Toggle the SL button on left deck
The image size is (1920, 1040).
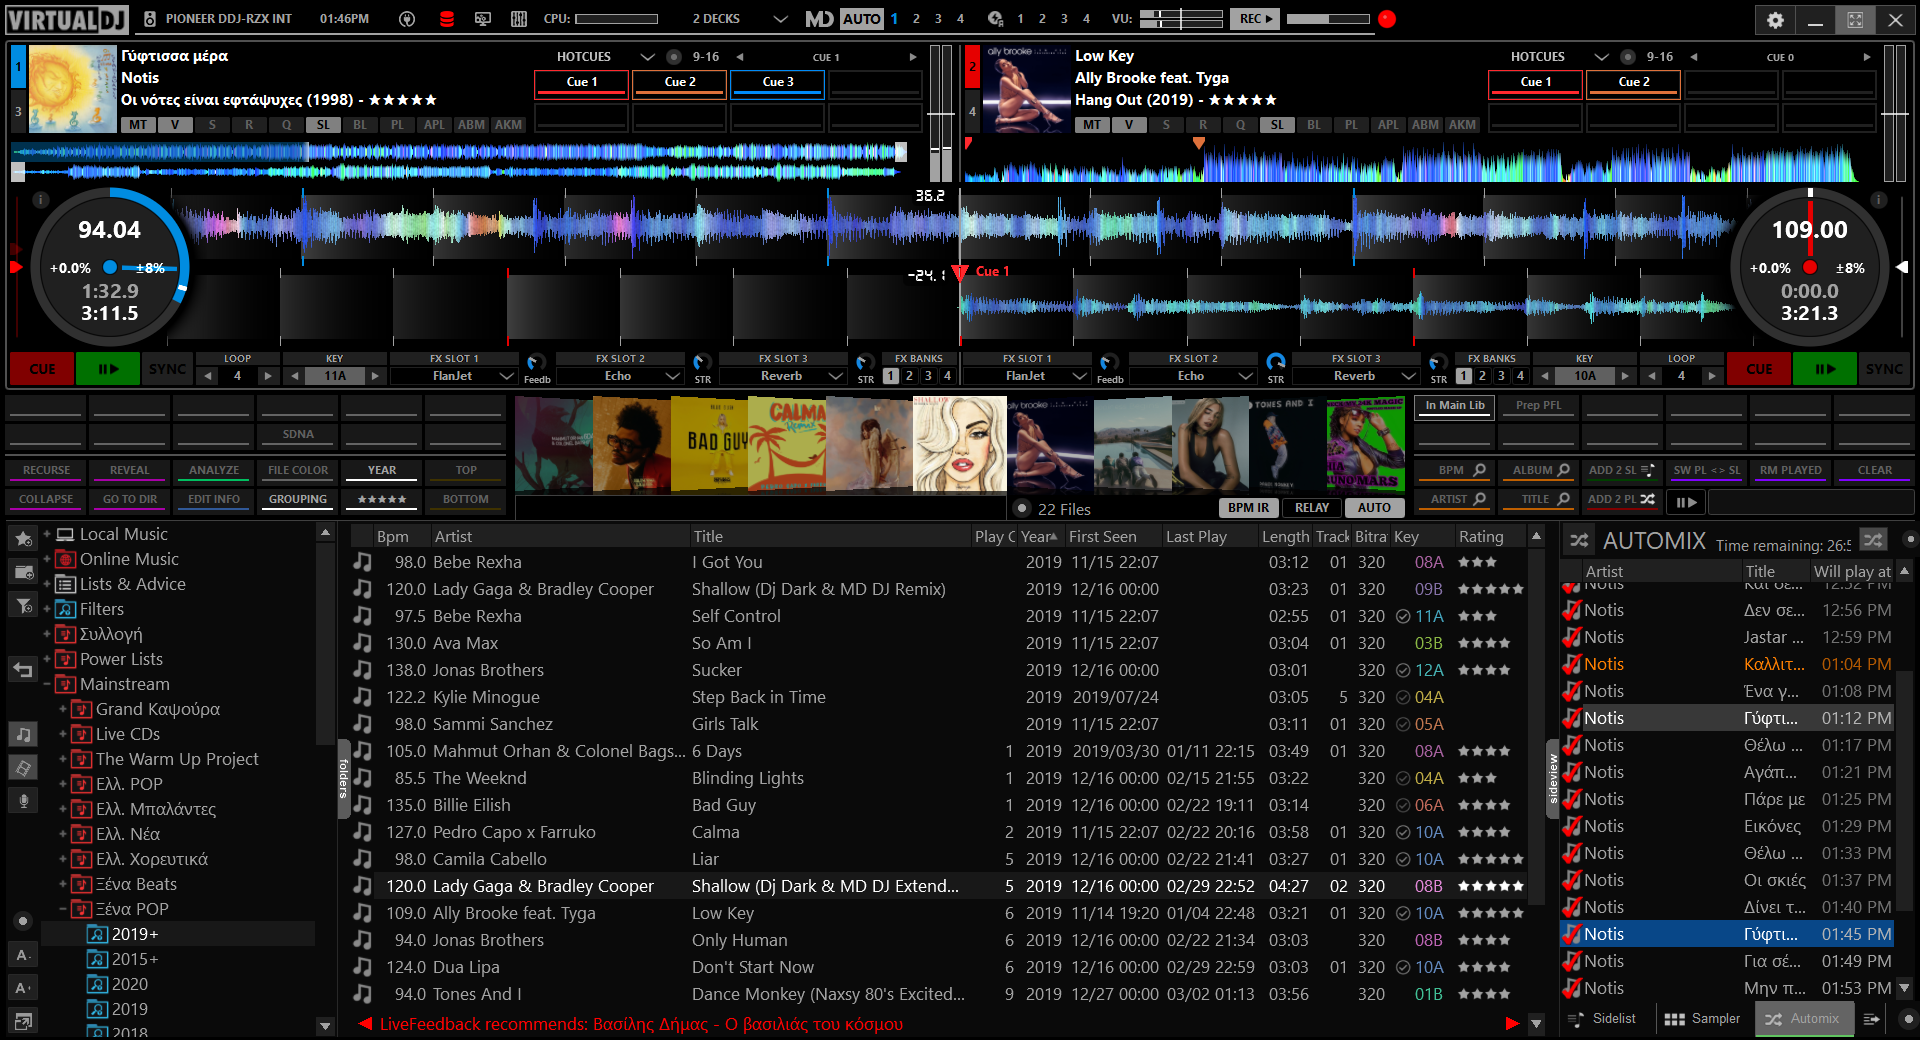tap(323, 125)
